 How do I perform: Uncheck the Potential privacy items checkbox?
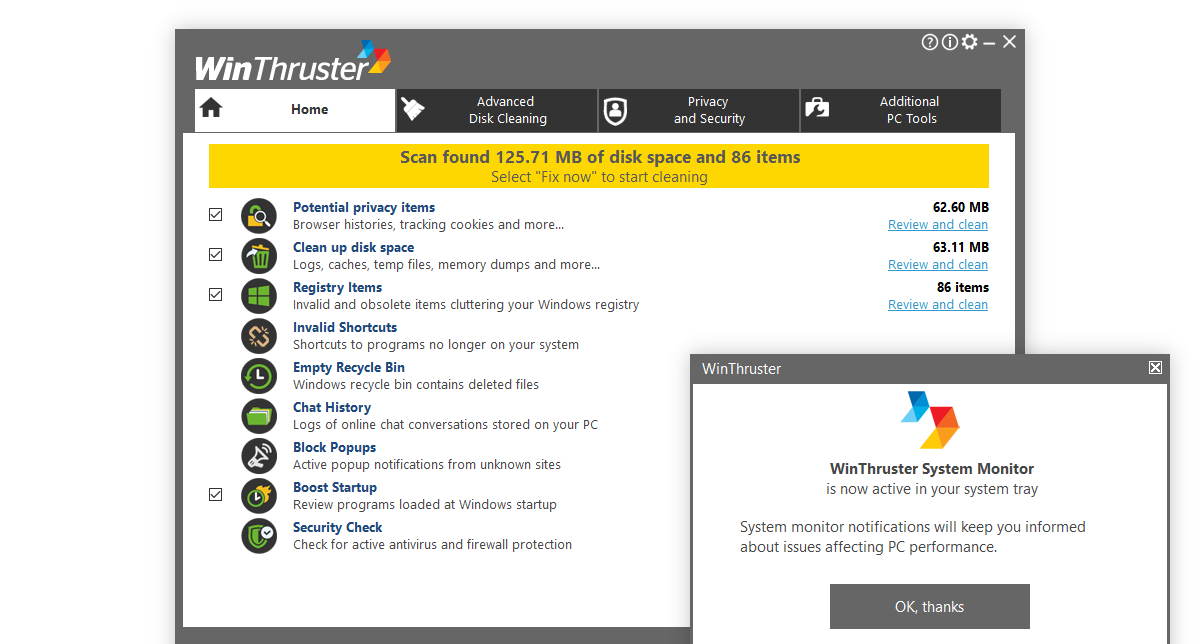(215, 215)
